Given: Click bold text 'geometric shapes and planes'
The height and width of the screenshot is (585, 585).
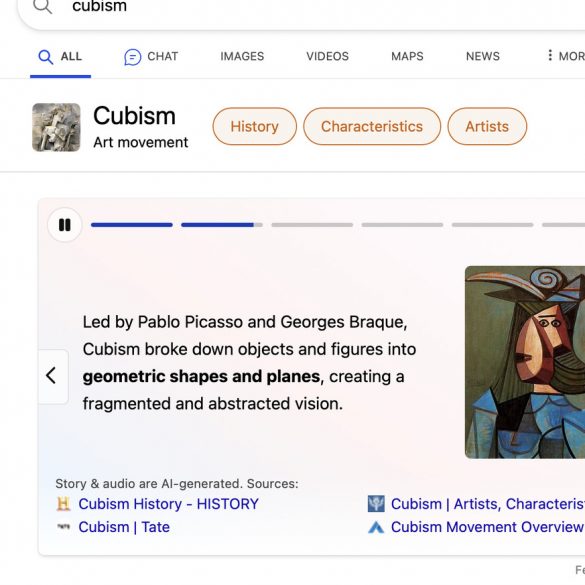Looking at the screenshot, I should point(201,376).
